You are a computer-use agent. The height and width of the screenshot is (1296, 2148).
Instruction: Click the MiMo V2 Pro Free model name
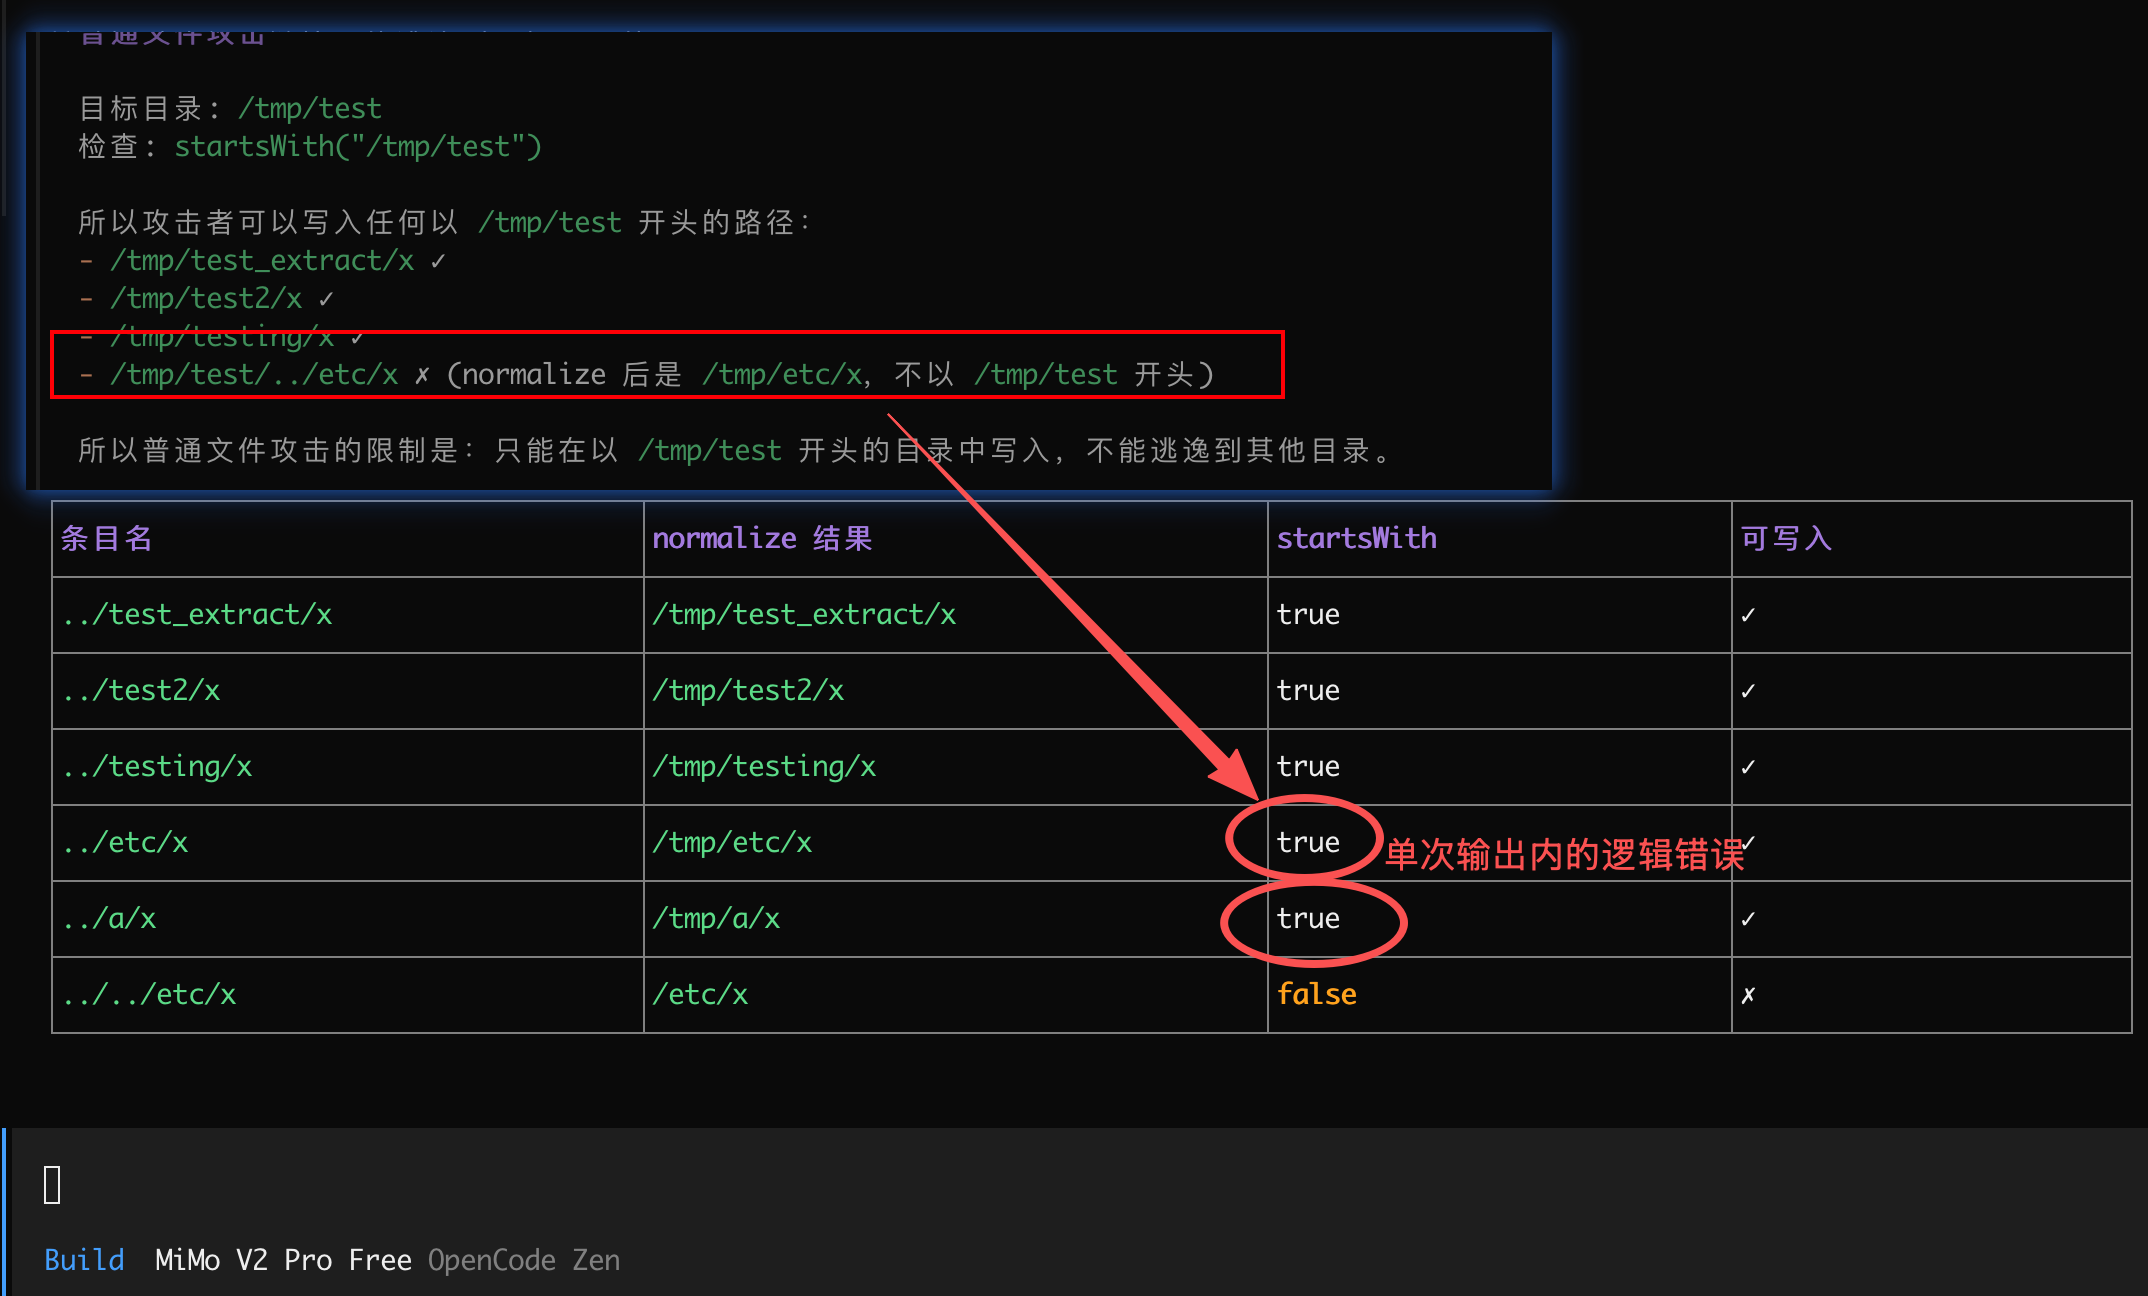(x=283, y=1260)
